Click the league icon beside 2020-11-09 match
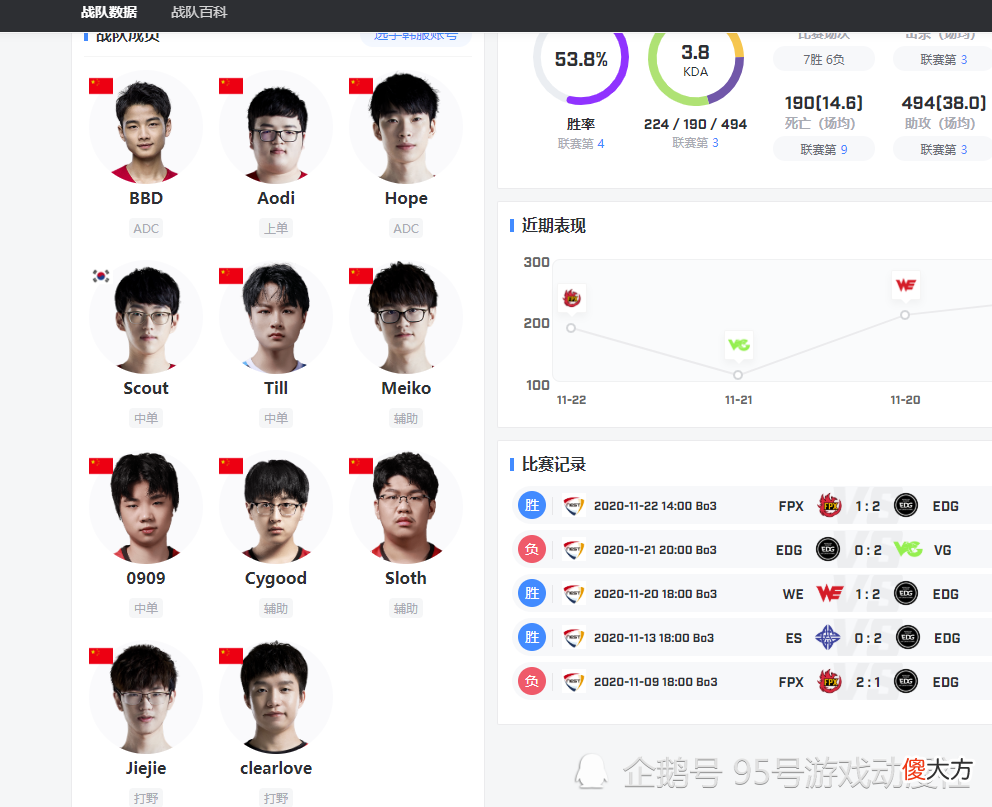 tap(573, 681)
